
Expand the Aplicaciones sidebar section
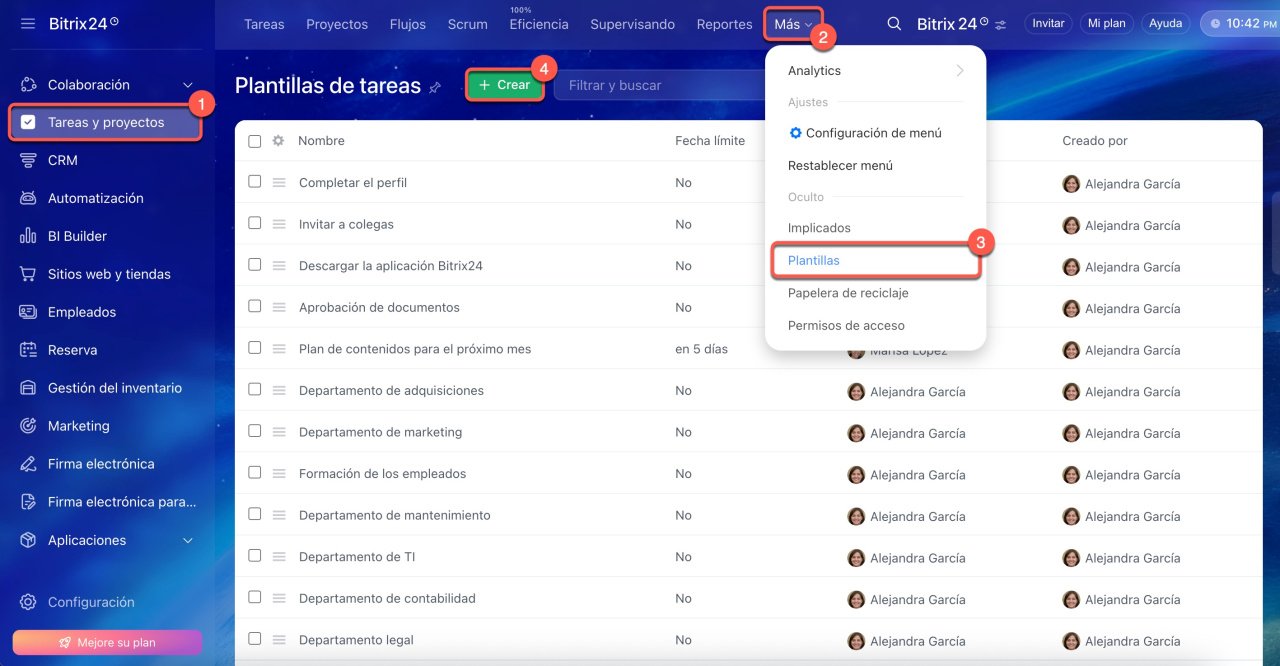tap(187, 540)
